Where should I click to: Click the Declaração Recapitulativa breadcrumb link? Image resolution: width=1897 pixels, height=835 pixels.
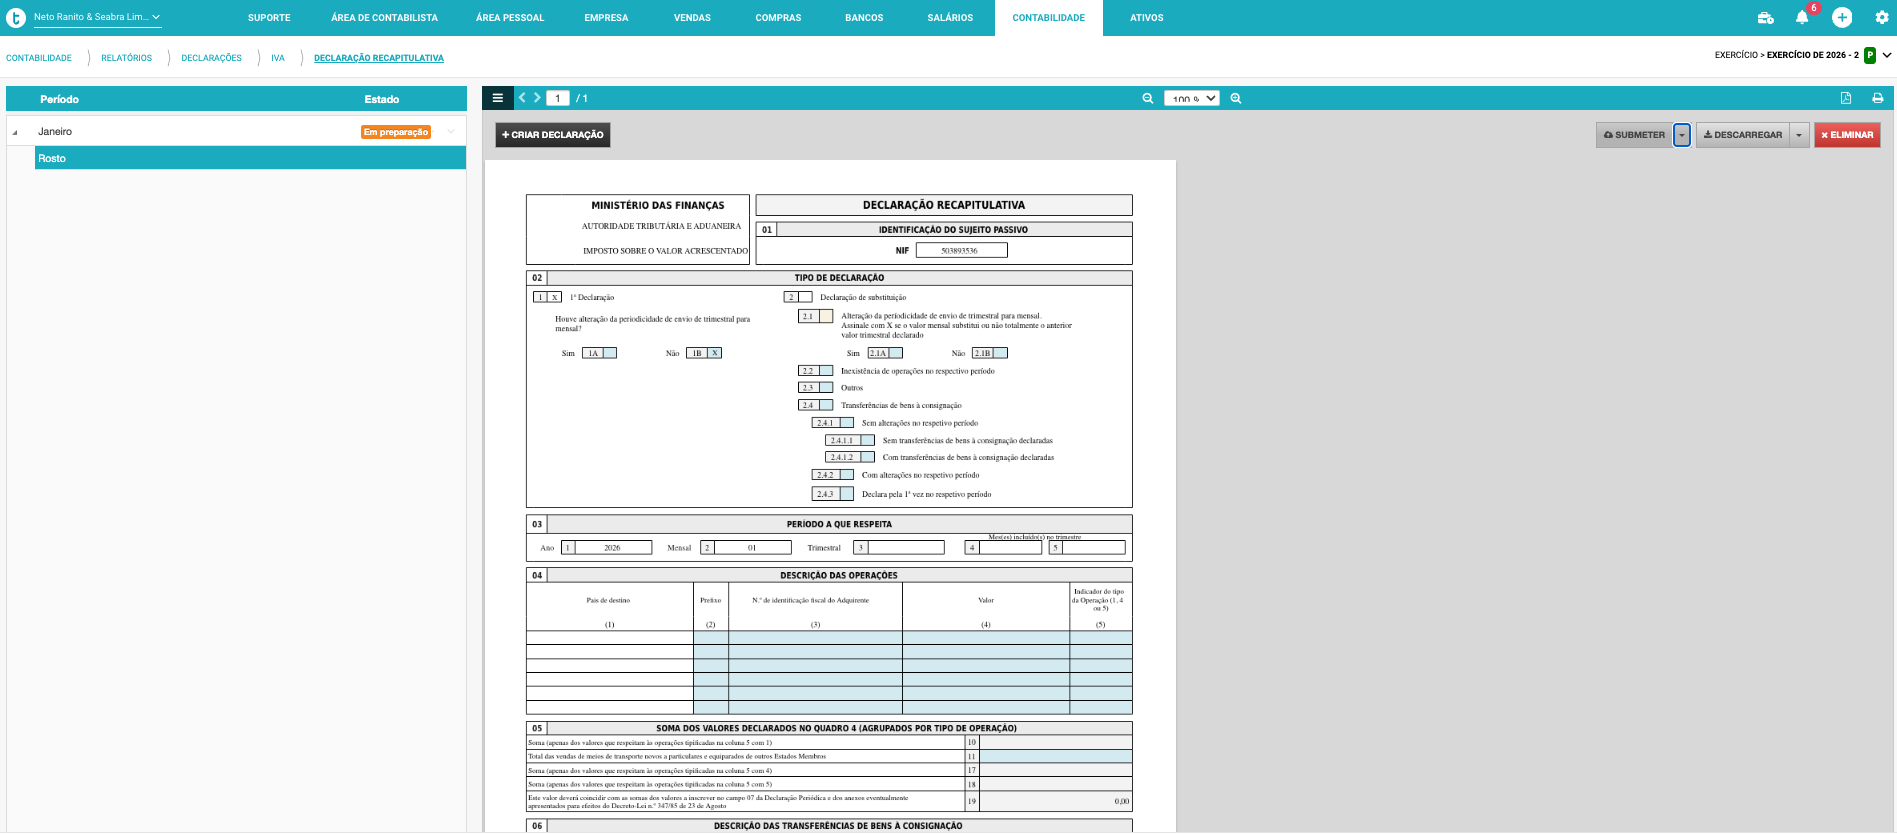379,58
